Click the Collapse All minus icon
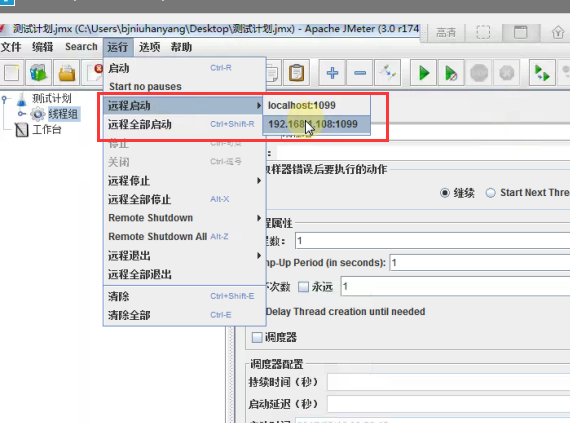Screen dimensions: 570x423 tap(360, 73)
